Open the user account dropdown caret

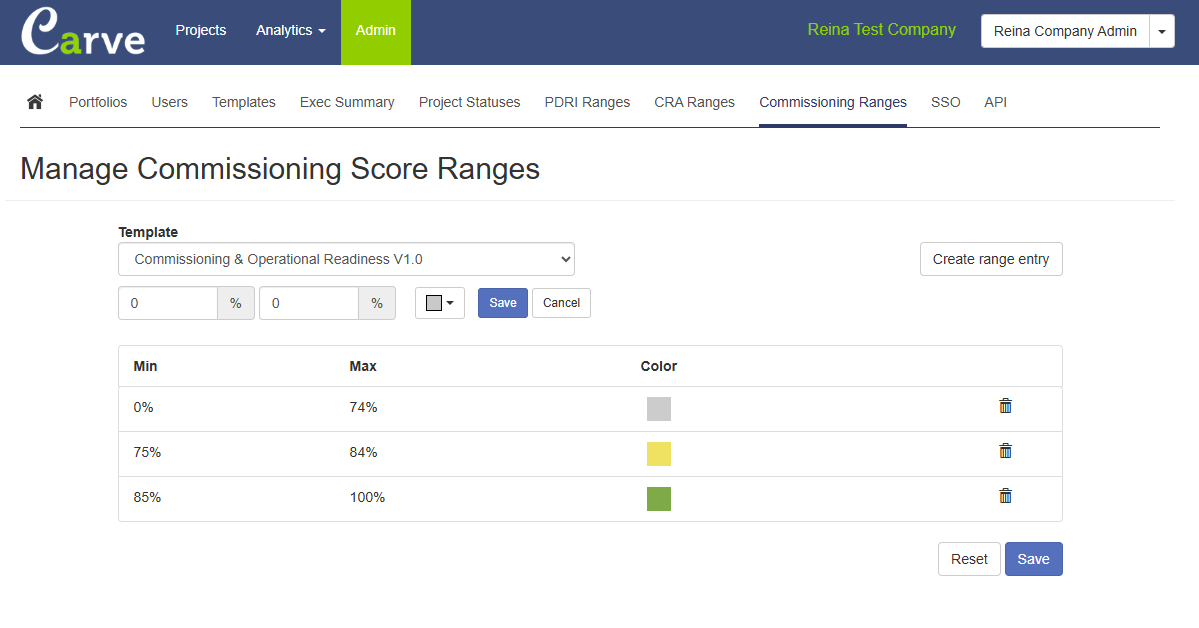click(x=1162, y=31)
